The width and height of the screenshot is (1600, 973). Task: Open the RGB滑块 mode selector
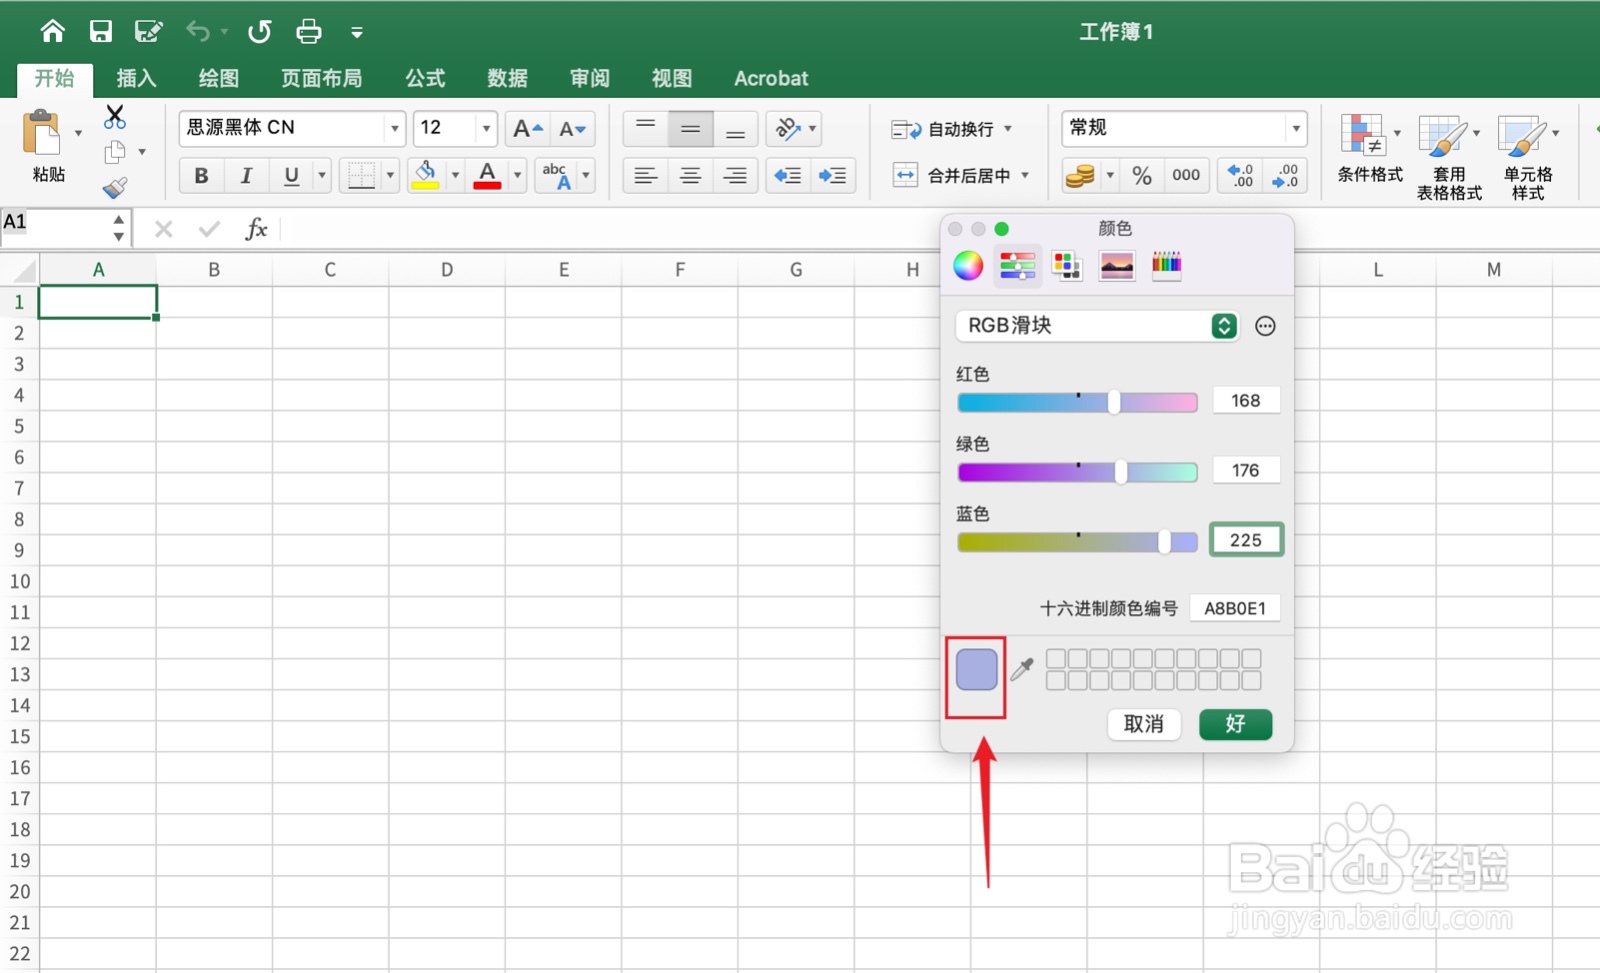point(1097,325)
